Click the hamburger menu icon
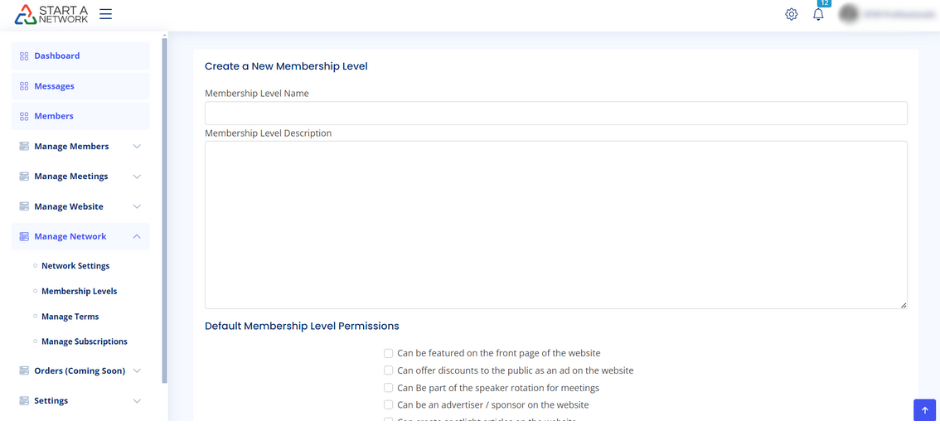This screenshot has height=424, width=940. click(x=105, y=14)
